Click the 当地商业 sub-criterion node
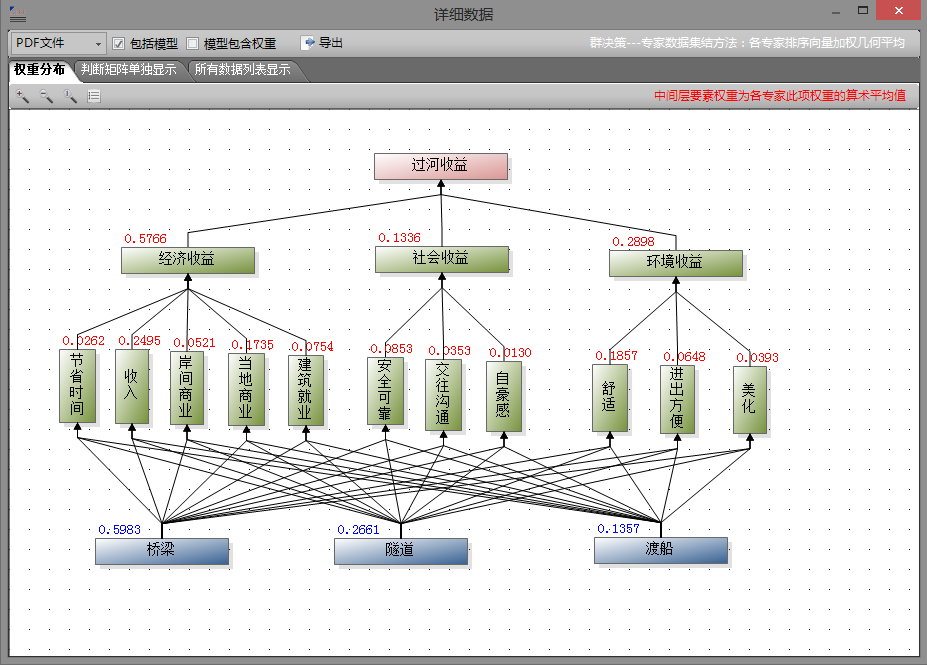927x665 pixels. point(246,389)
